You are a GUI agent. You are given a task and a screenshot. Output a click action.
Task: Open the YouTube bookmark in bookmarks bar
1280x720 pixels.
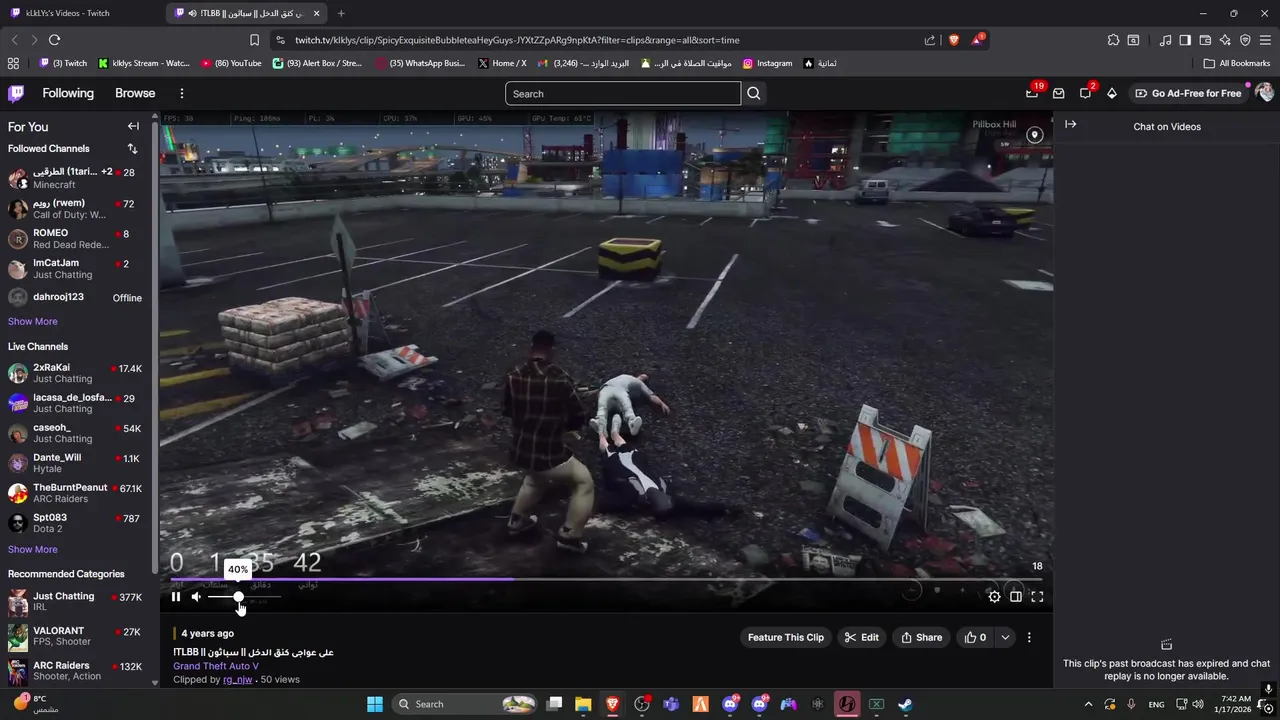pos(231,63)
